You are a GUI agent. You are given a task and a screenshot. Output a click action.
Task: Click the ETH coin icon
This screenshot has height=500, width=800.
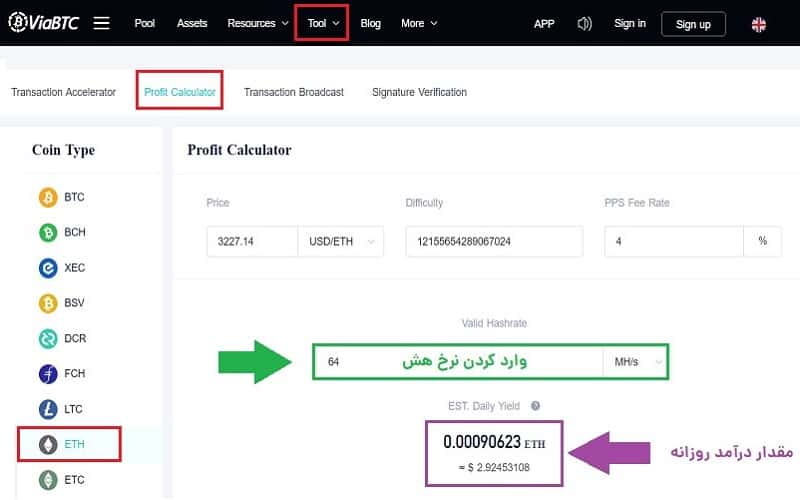48,444
